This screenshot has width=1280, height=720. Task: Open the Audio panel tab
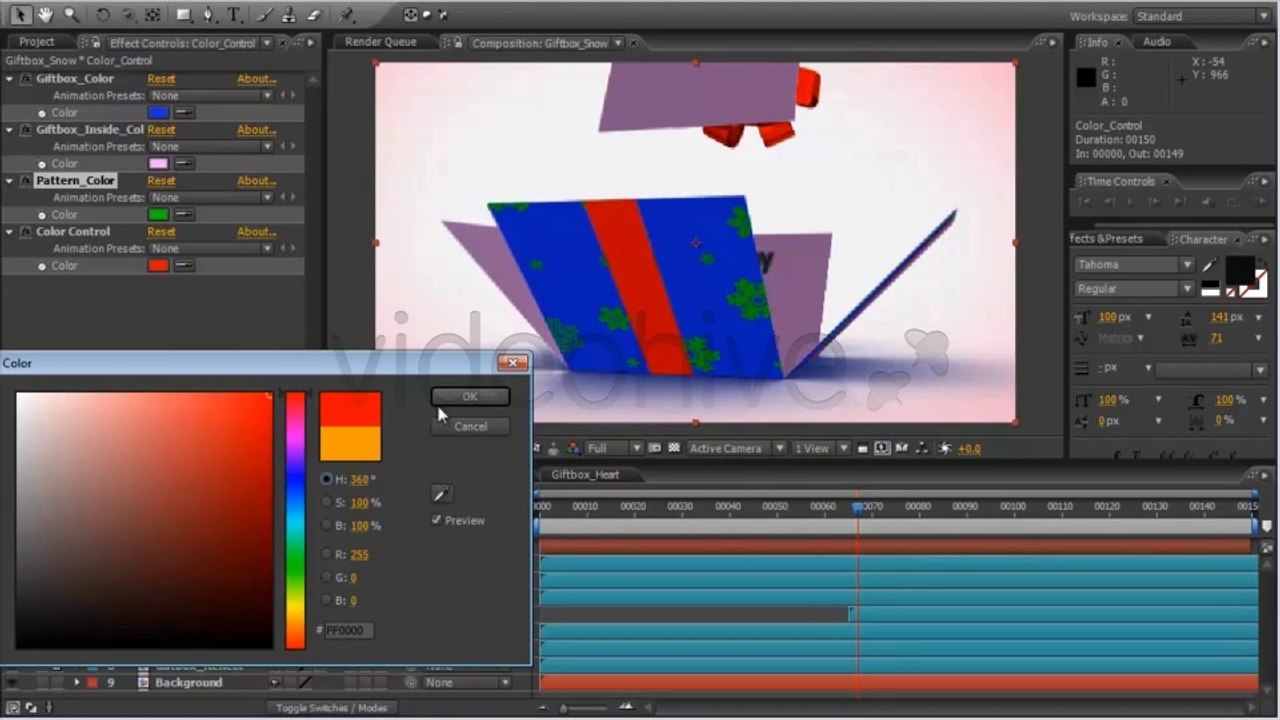pyautogui.click(x=1157, y=42)
